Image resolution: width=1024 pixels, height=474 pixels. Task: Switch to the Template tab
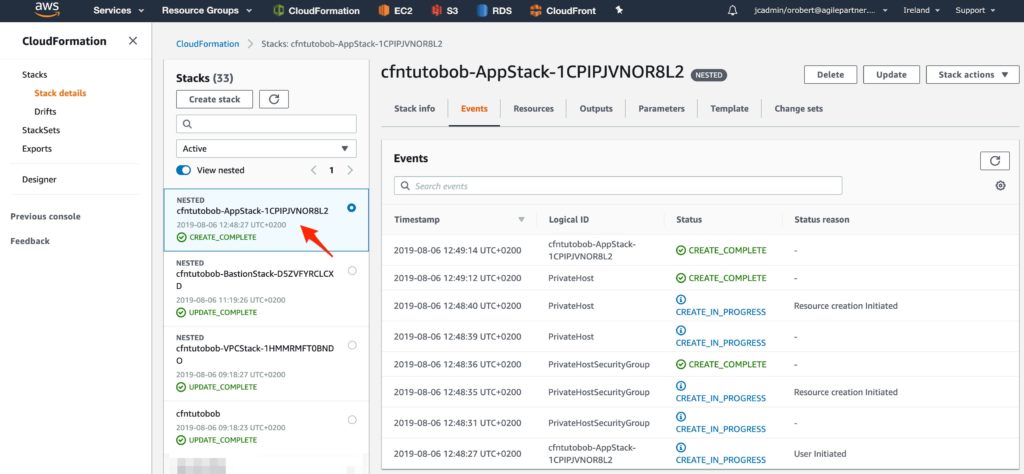coord(729,108)
